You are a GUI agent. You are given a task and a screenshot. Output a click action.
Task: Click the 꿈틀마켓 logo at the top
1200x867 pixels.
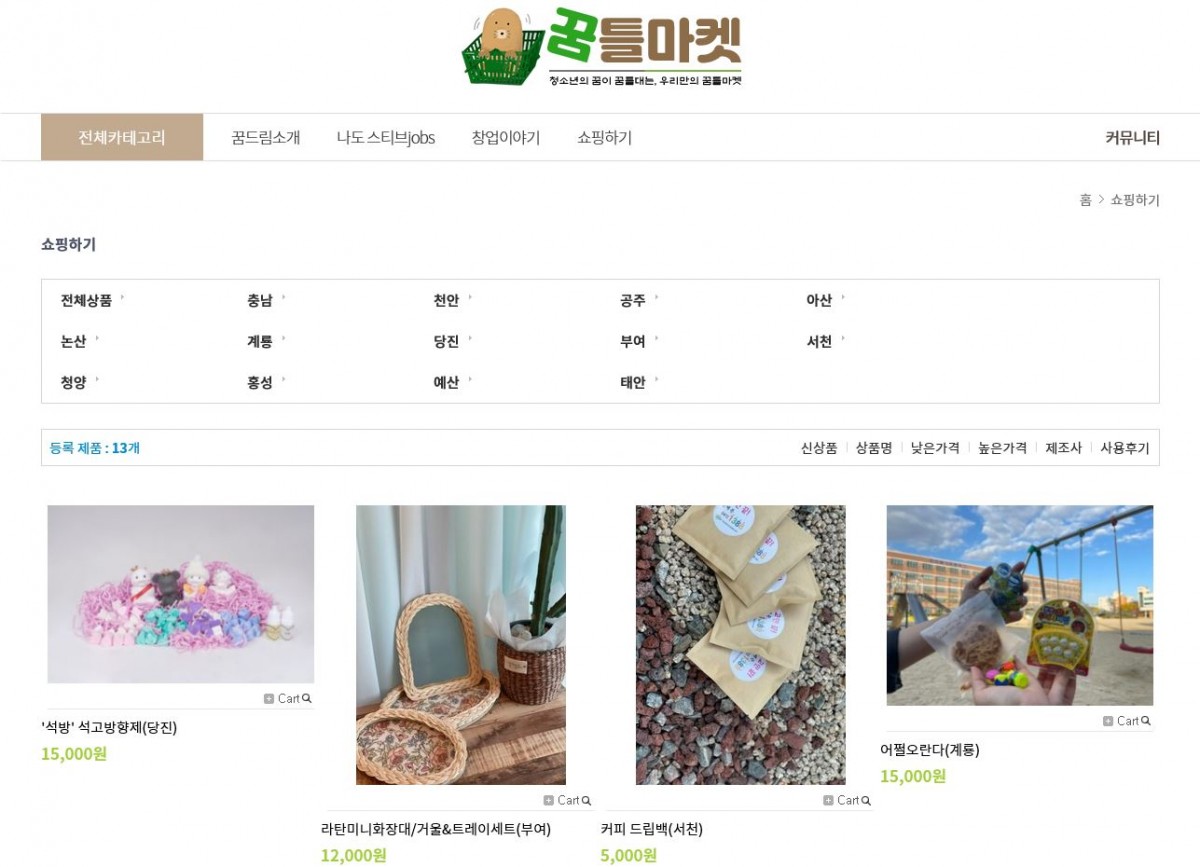[x=602, y=47]
